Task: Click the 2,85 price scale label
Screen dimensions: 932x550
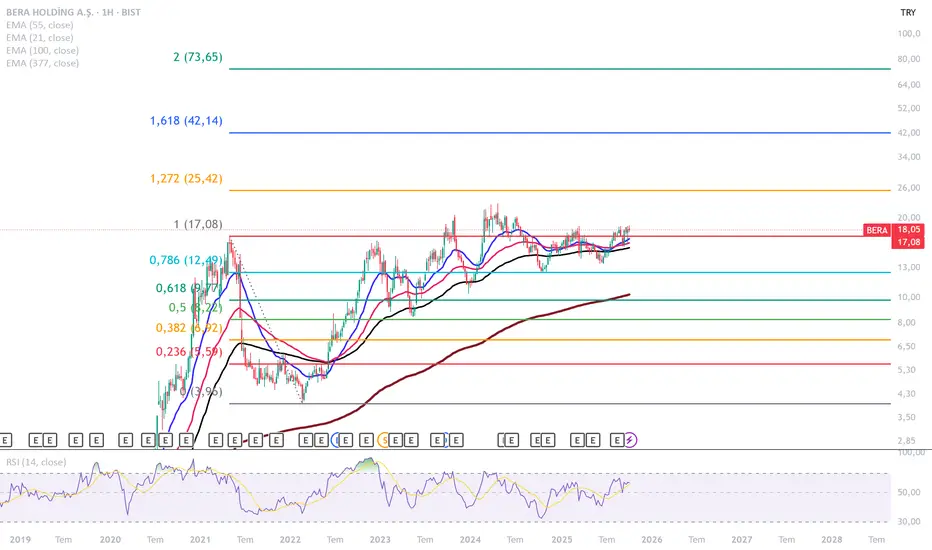Action: pyautogui.click(x=908, y=441)
